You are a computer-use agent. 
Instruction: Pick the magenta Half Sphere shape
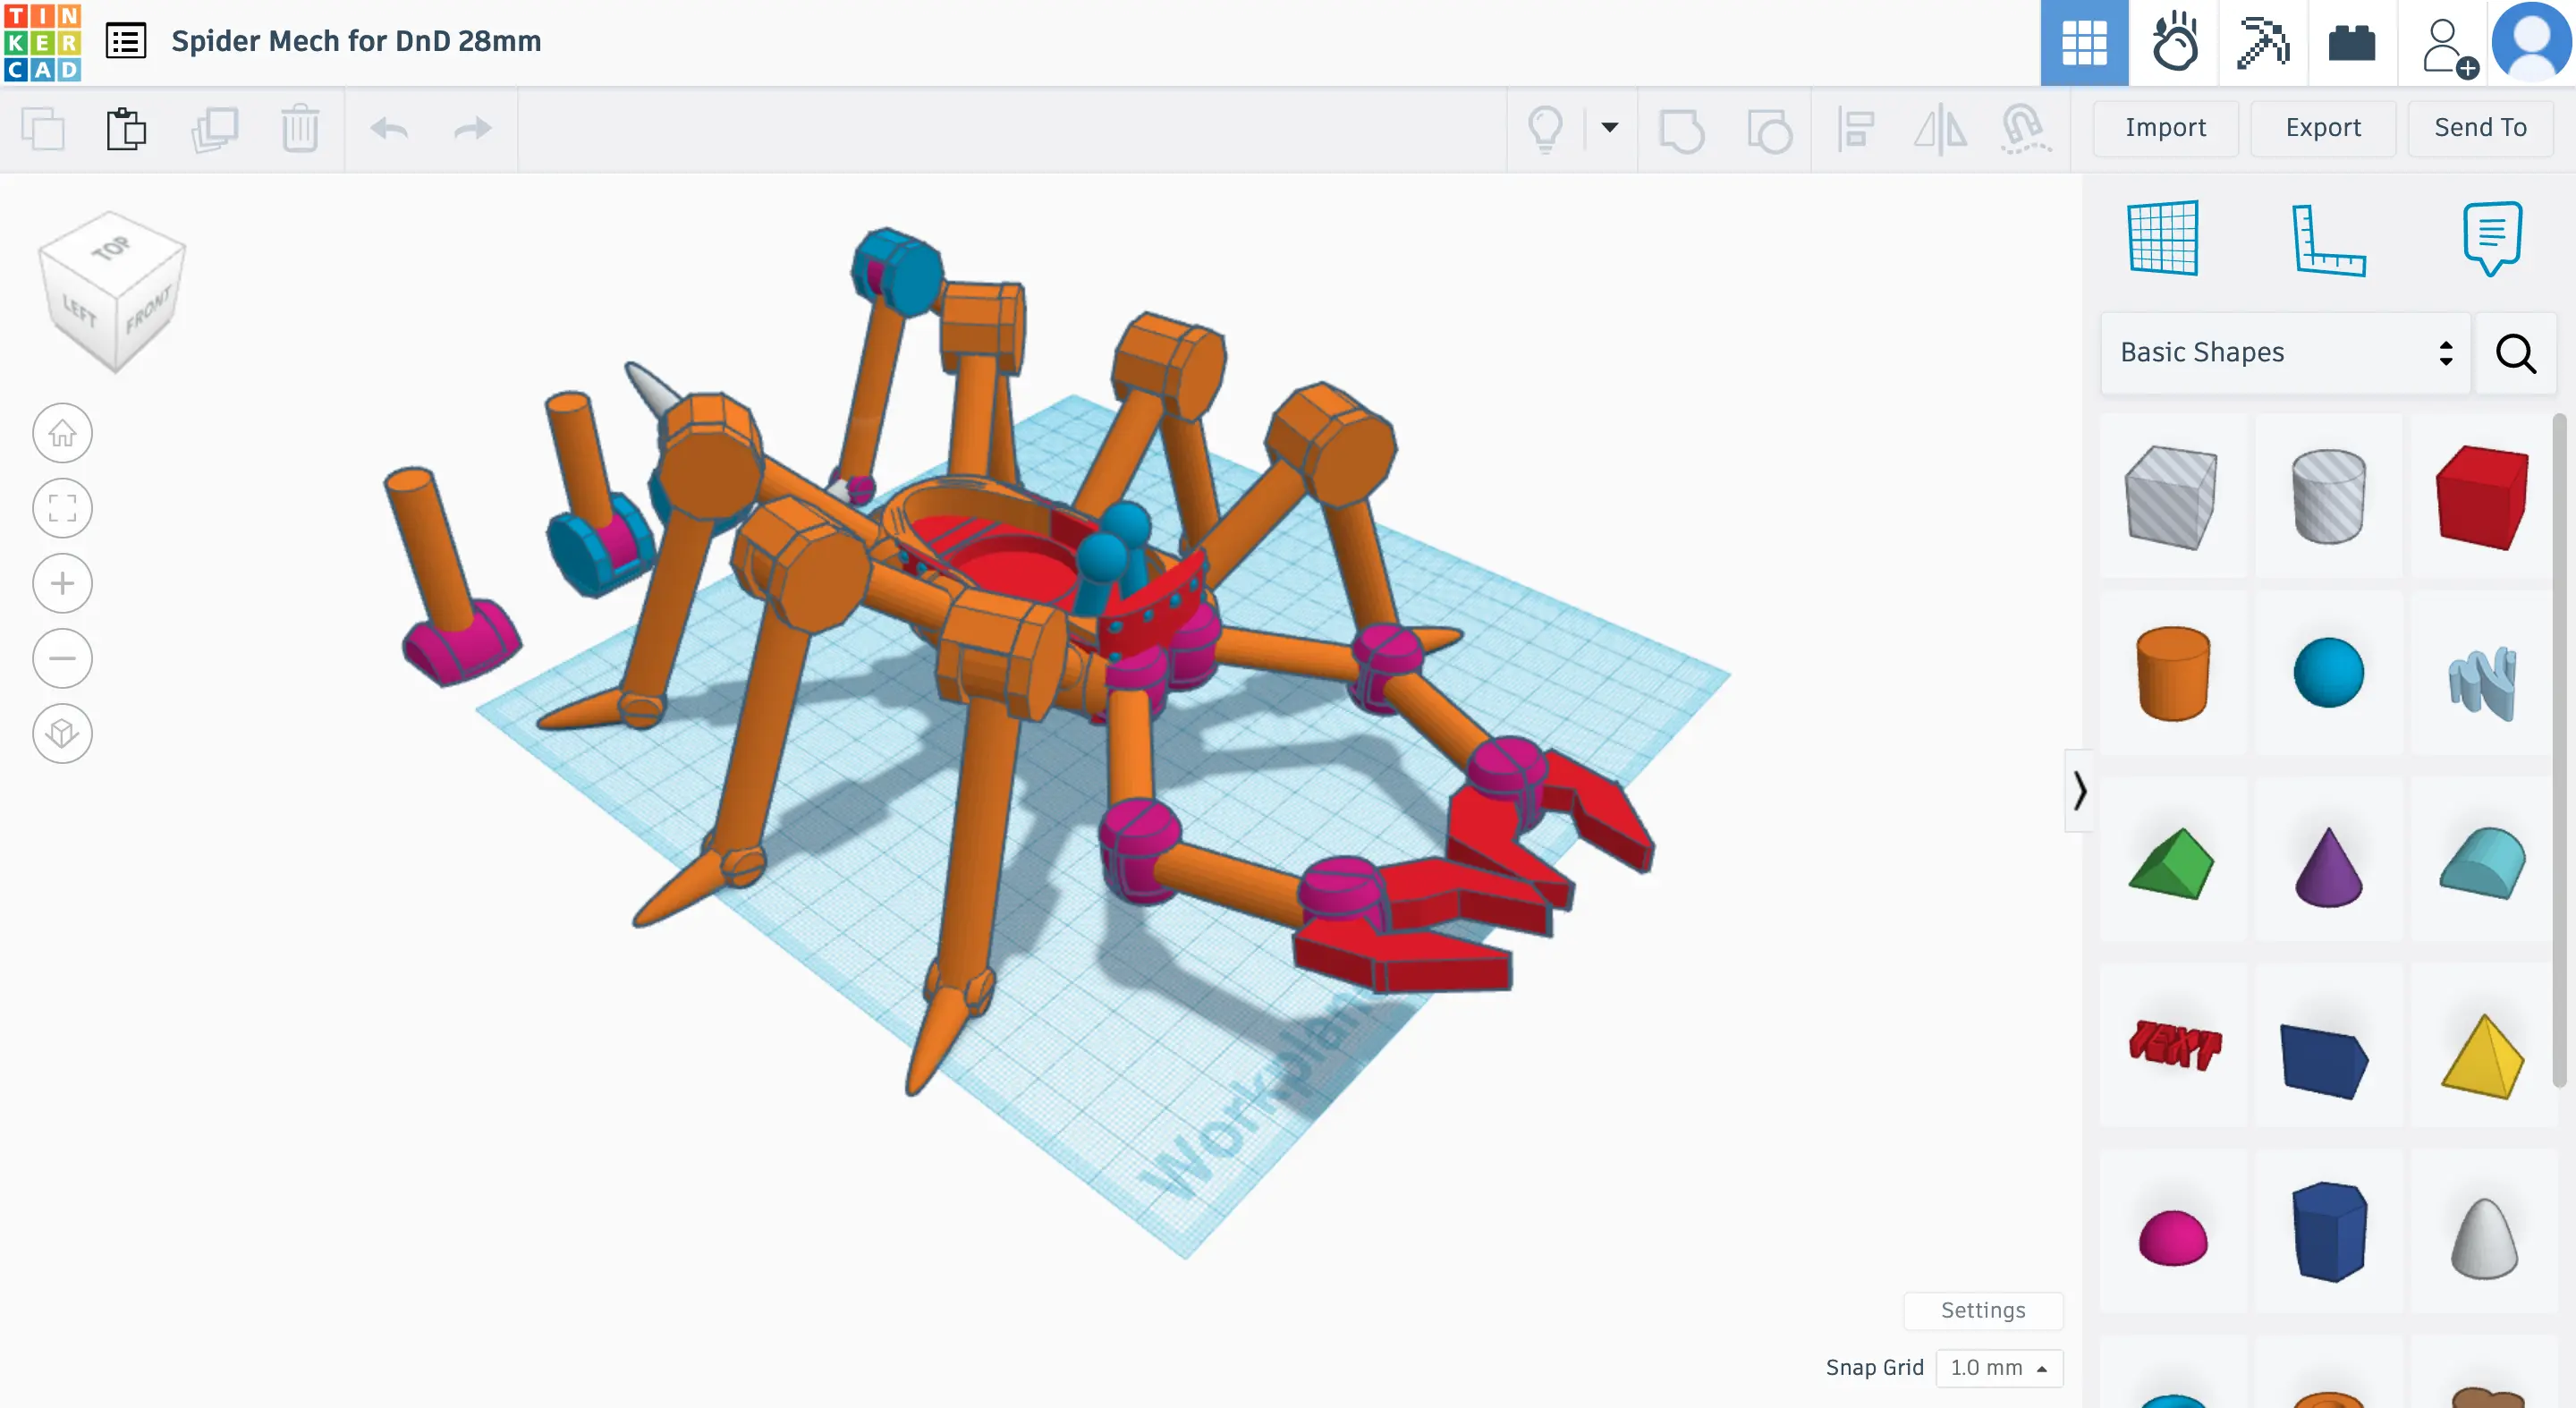coord(2172,1237)
